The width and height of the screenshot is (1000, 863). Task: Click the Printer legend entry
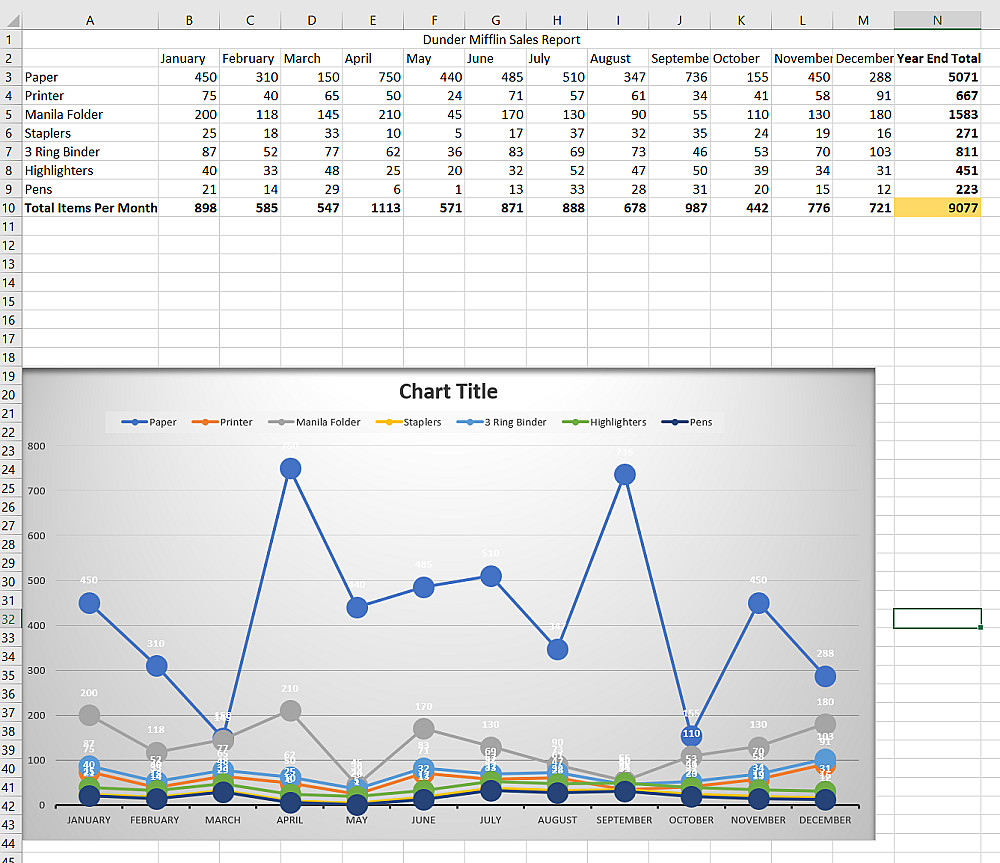click(x=222, y=422)
